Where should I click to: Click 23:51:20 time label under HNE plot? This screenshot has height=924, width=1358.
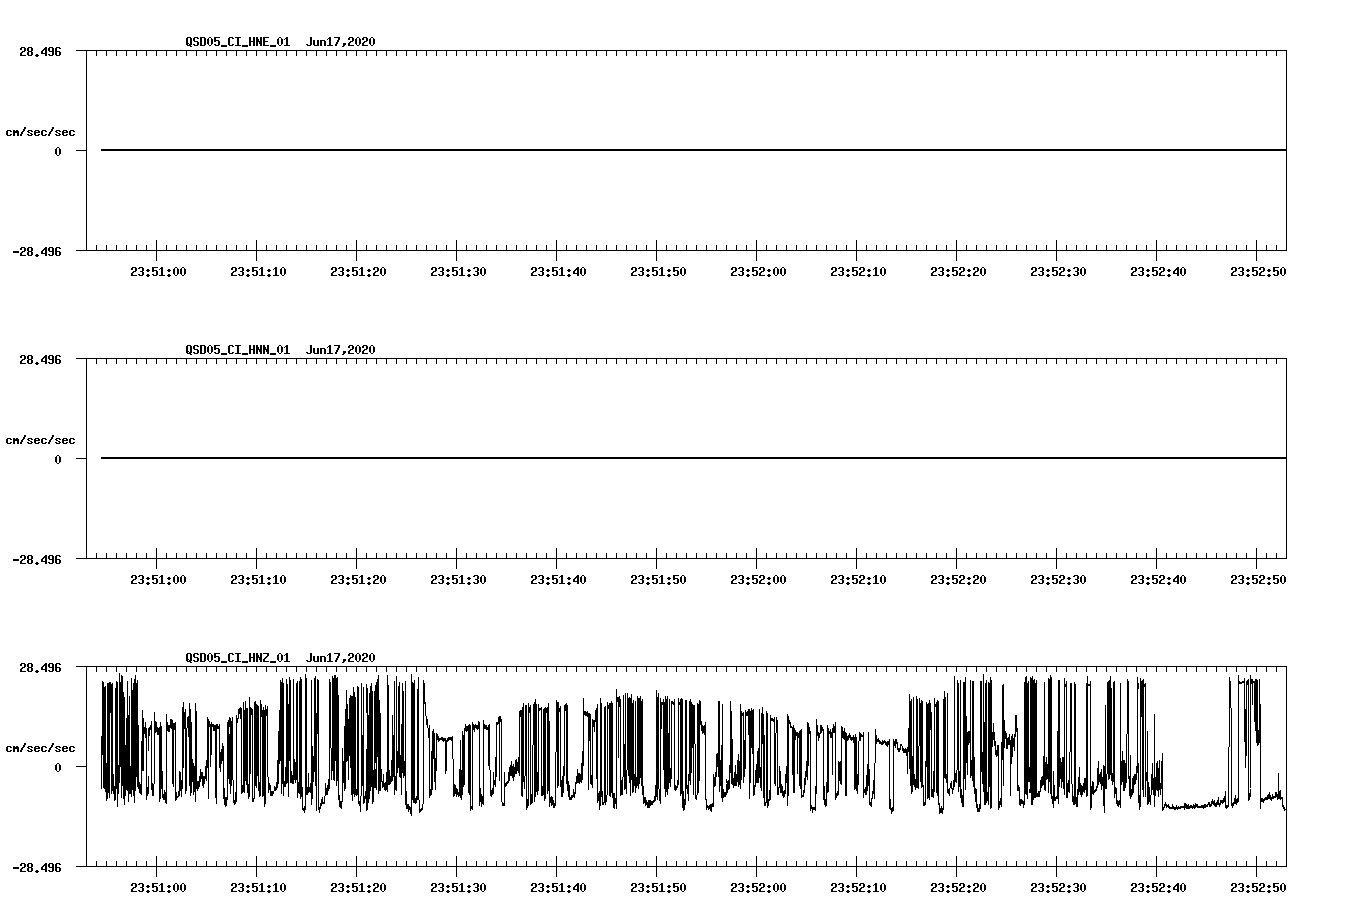pos(358,272)
